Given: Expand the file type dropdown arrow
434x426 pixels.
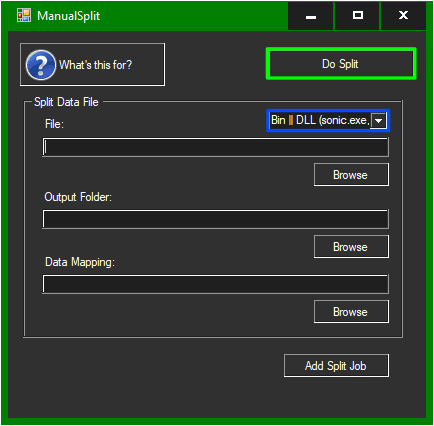Looking at the screenshot, I should 378,121.
